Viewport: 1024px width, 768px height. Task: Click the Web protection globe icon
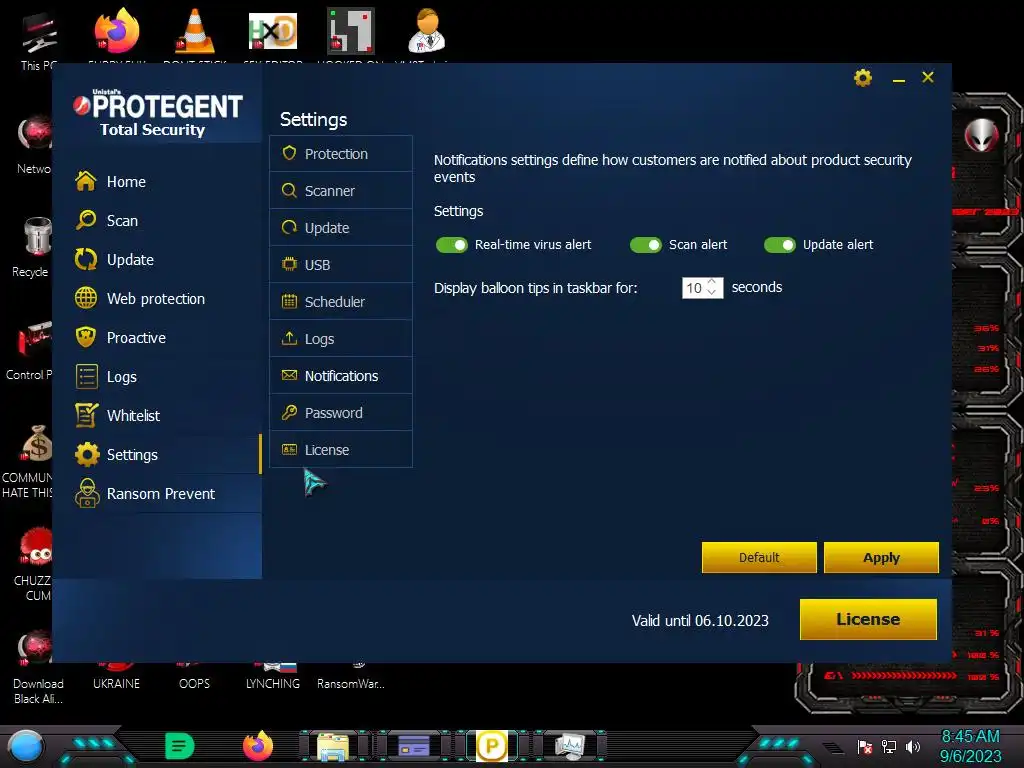pyautogui.click(x=86, y=298)
